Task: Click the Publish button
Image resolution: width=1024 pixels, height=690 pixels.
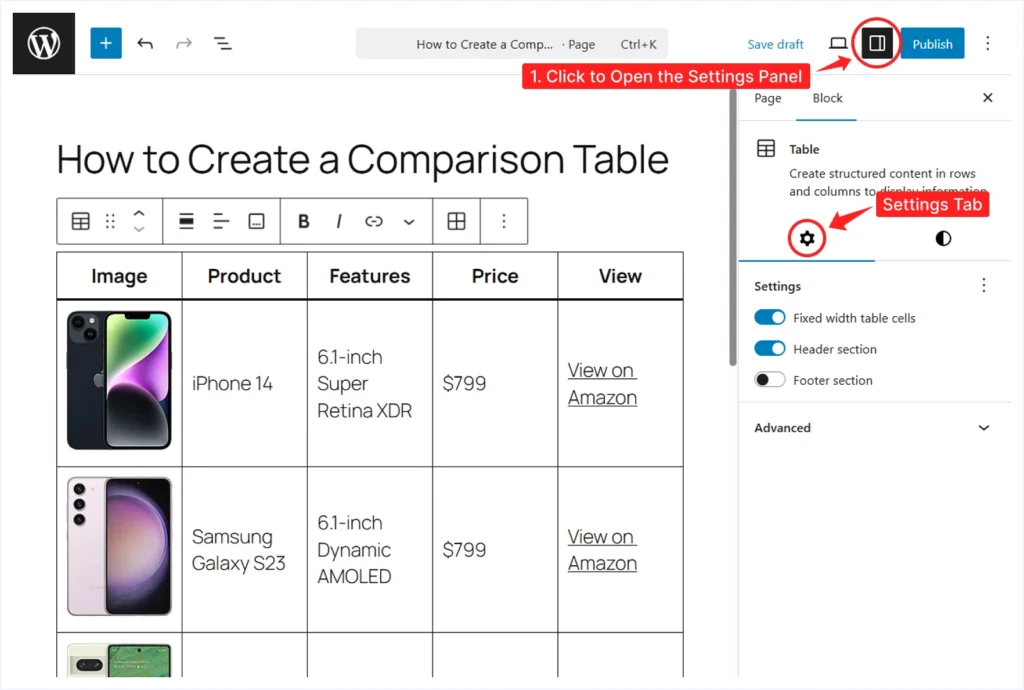Action: click(x=932, y=44)
